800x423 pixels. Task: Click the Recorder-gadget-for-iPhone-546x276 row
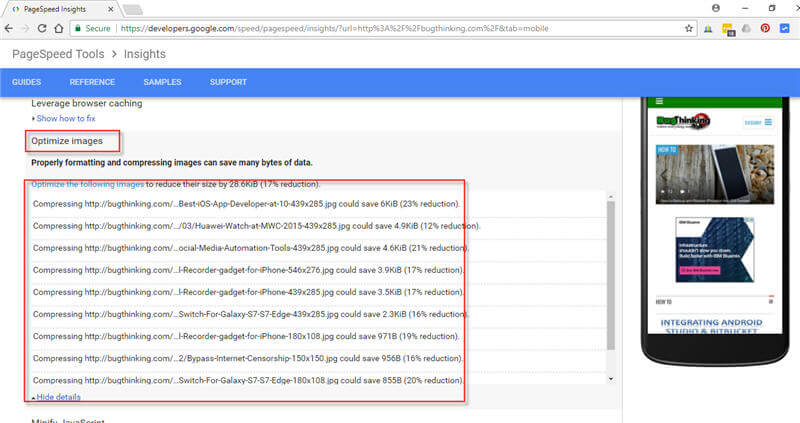(248, 270)
